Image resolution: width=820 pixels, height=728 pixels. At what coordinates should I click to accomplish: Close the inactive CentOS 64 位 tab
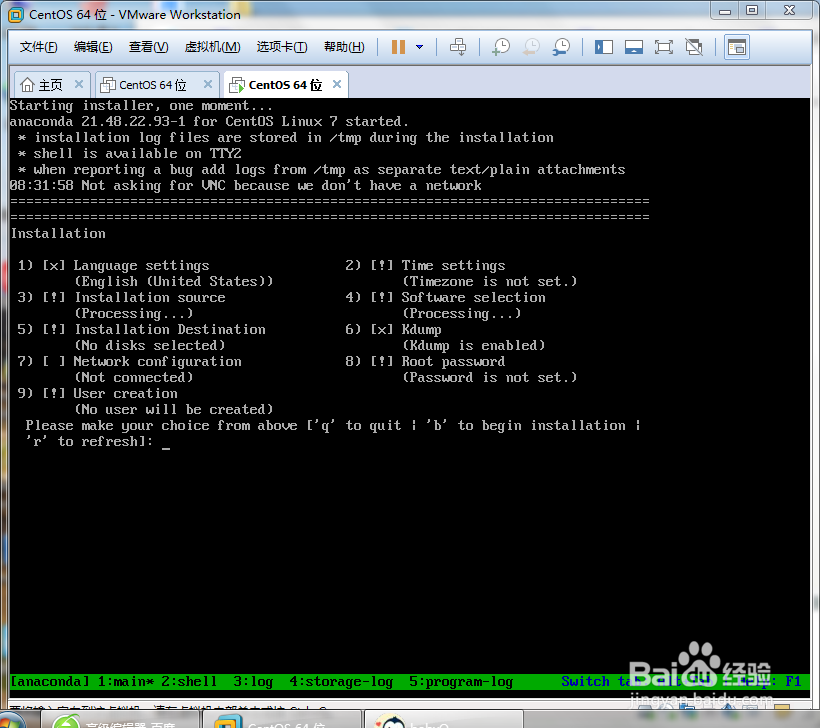[208, 84]
